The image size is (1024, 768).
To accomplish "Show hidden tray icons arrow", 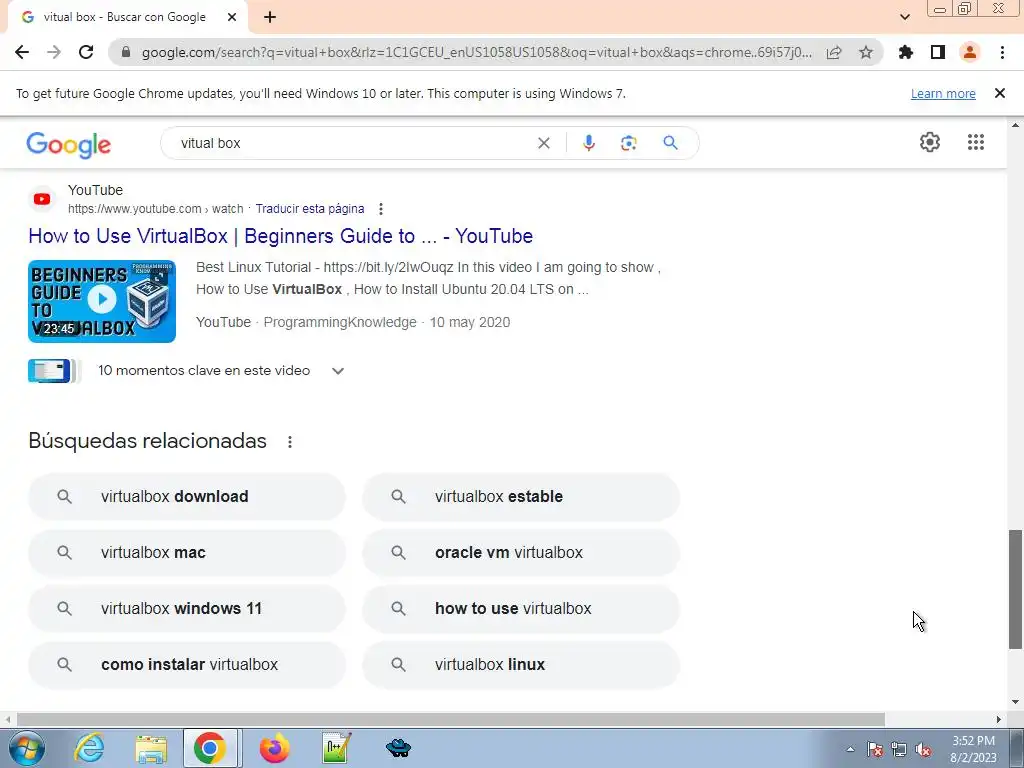I will point(850,749).
